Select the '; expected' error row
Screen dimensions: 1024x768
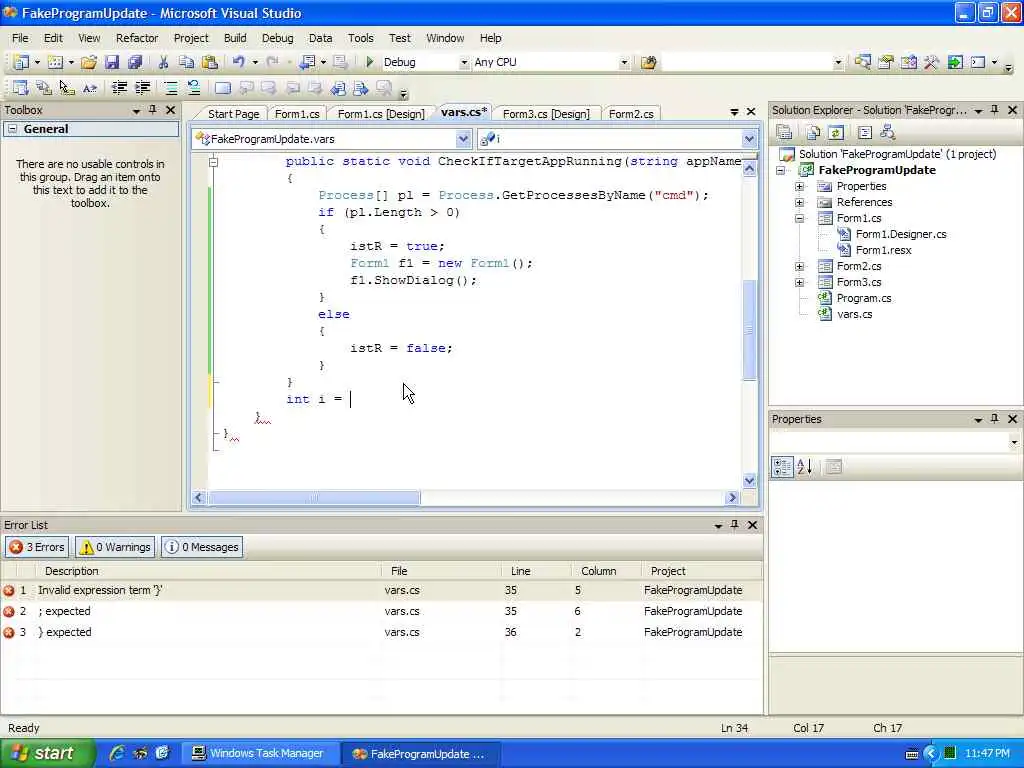(381, 611)
